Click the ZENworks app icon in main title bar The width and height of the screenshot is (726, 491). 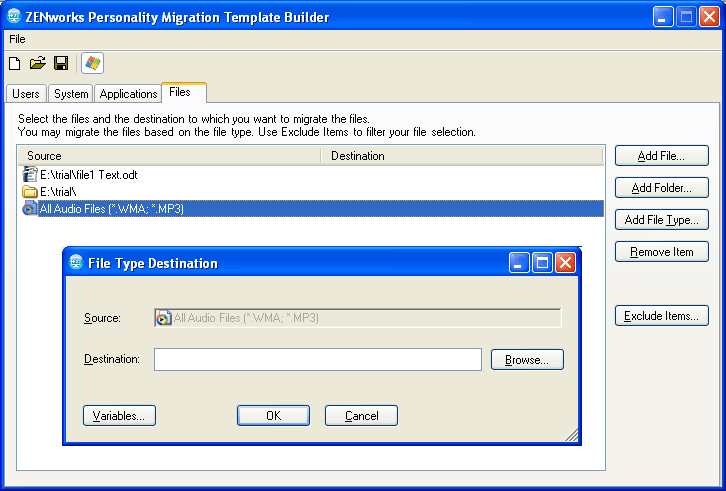[x=14, y=16]
